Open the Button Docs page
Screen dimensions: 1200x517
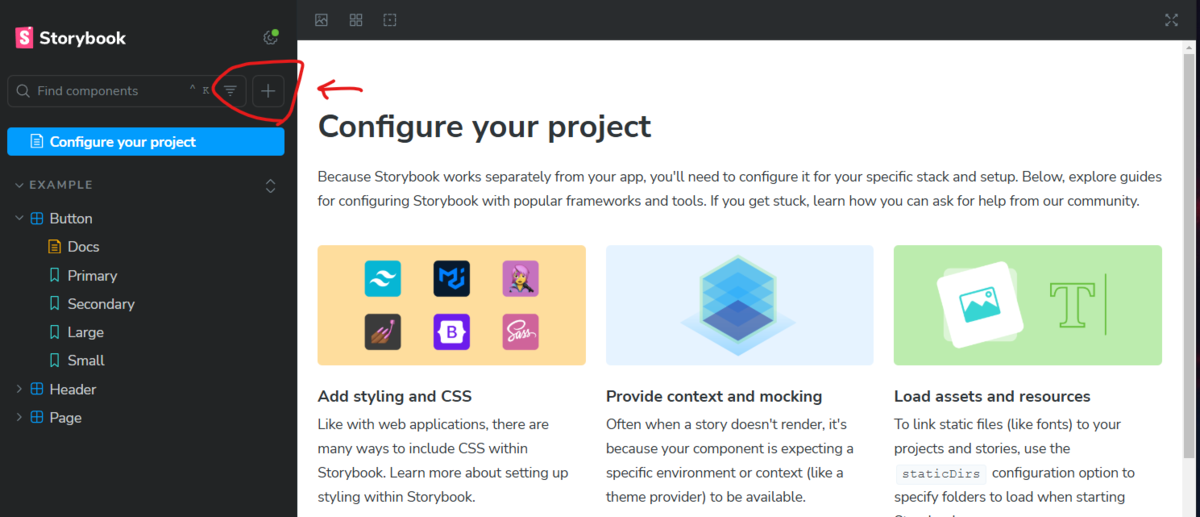(84, 247)
